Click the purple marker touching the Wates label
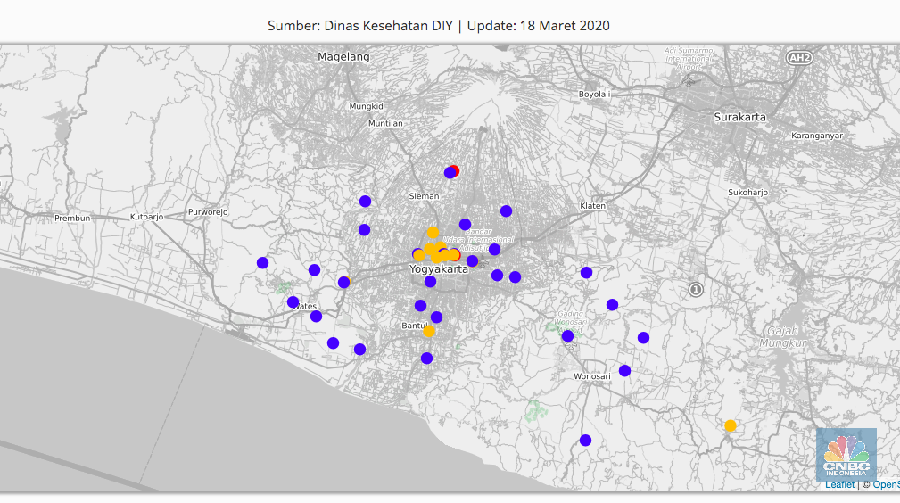The width and height of the screenshot is (900, 503). [x=293, y=302]
